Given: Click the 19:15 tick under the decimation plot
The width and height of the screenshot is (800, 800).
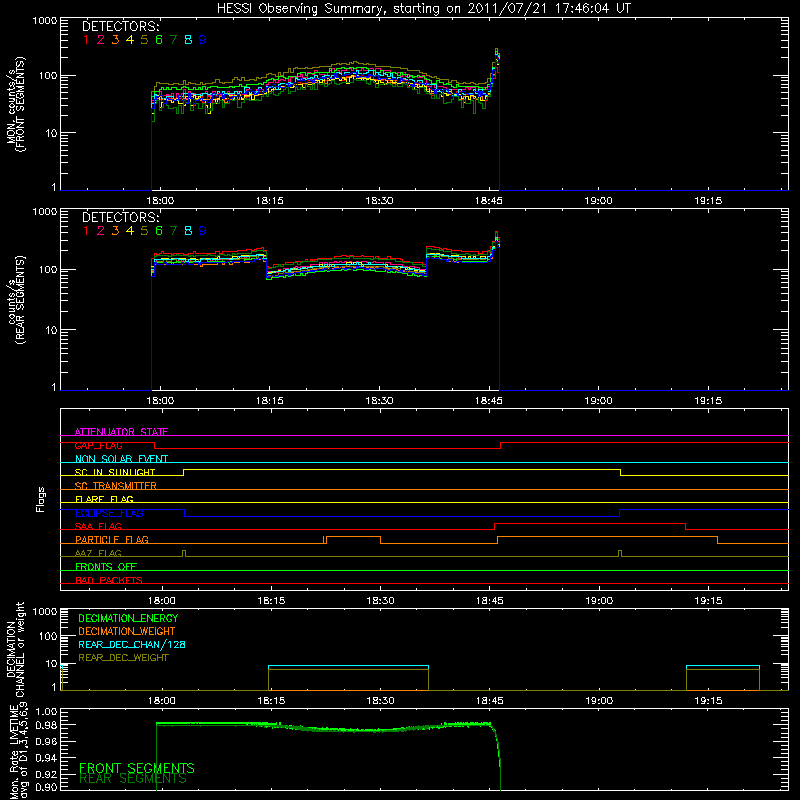Looking at the screenshot, I should (708, 701).
